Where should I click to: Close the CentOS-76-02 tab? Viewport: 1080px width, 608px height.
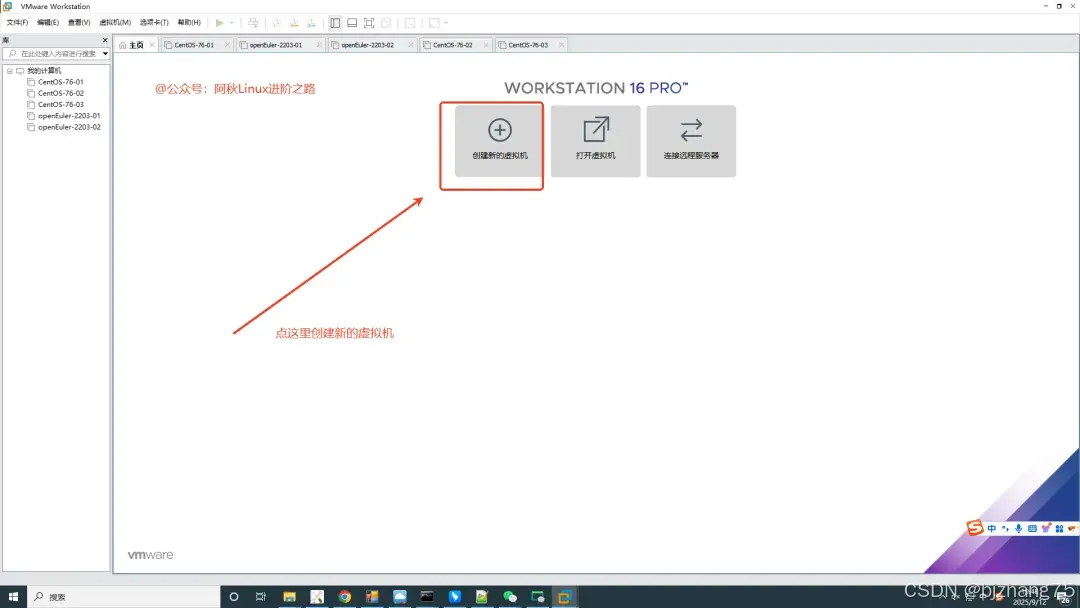(x=486, y=45)
